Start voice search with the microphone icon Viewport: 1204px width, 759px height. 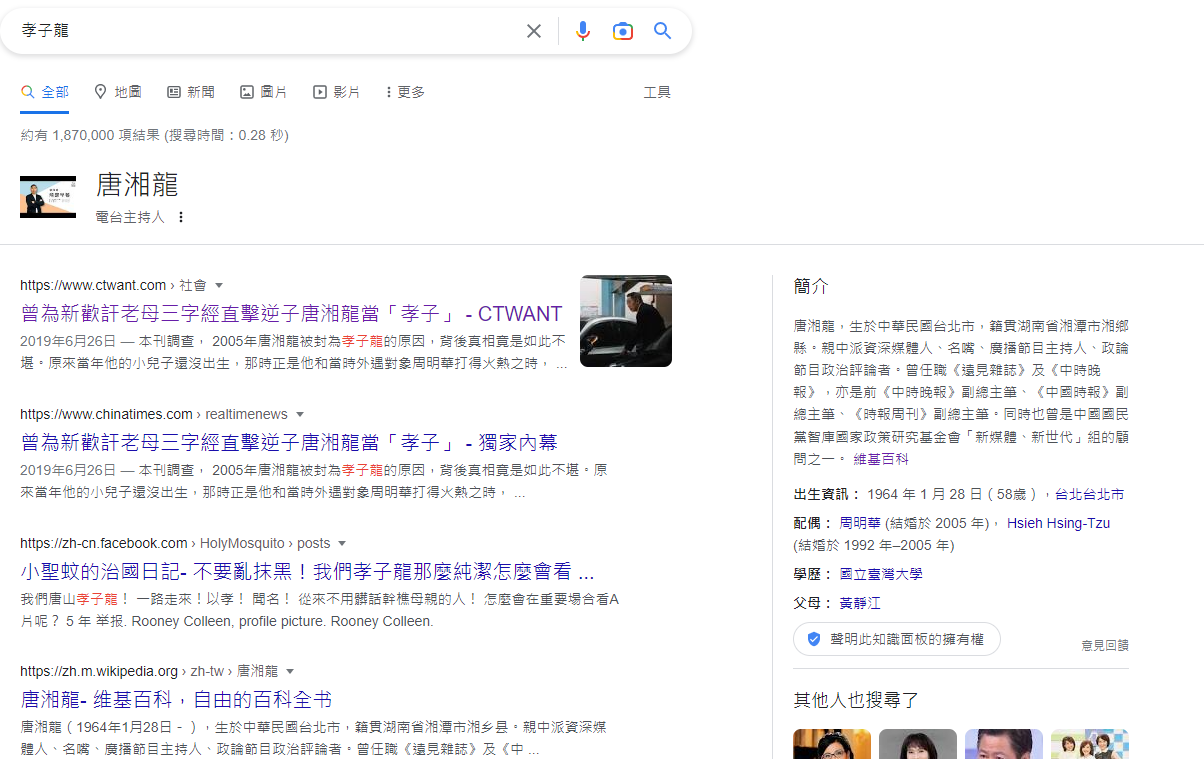point(583,31)
